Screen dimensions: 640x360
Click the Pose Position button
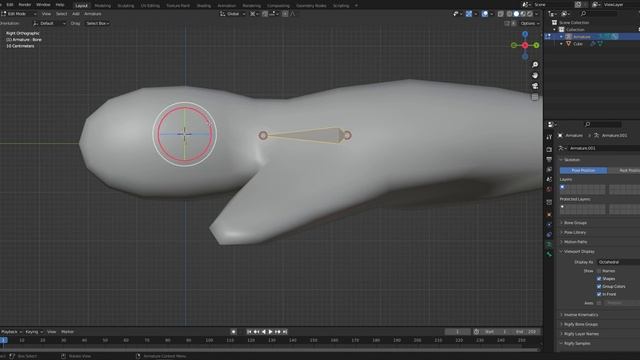pyautogui.click(x=583, y=170)
